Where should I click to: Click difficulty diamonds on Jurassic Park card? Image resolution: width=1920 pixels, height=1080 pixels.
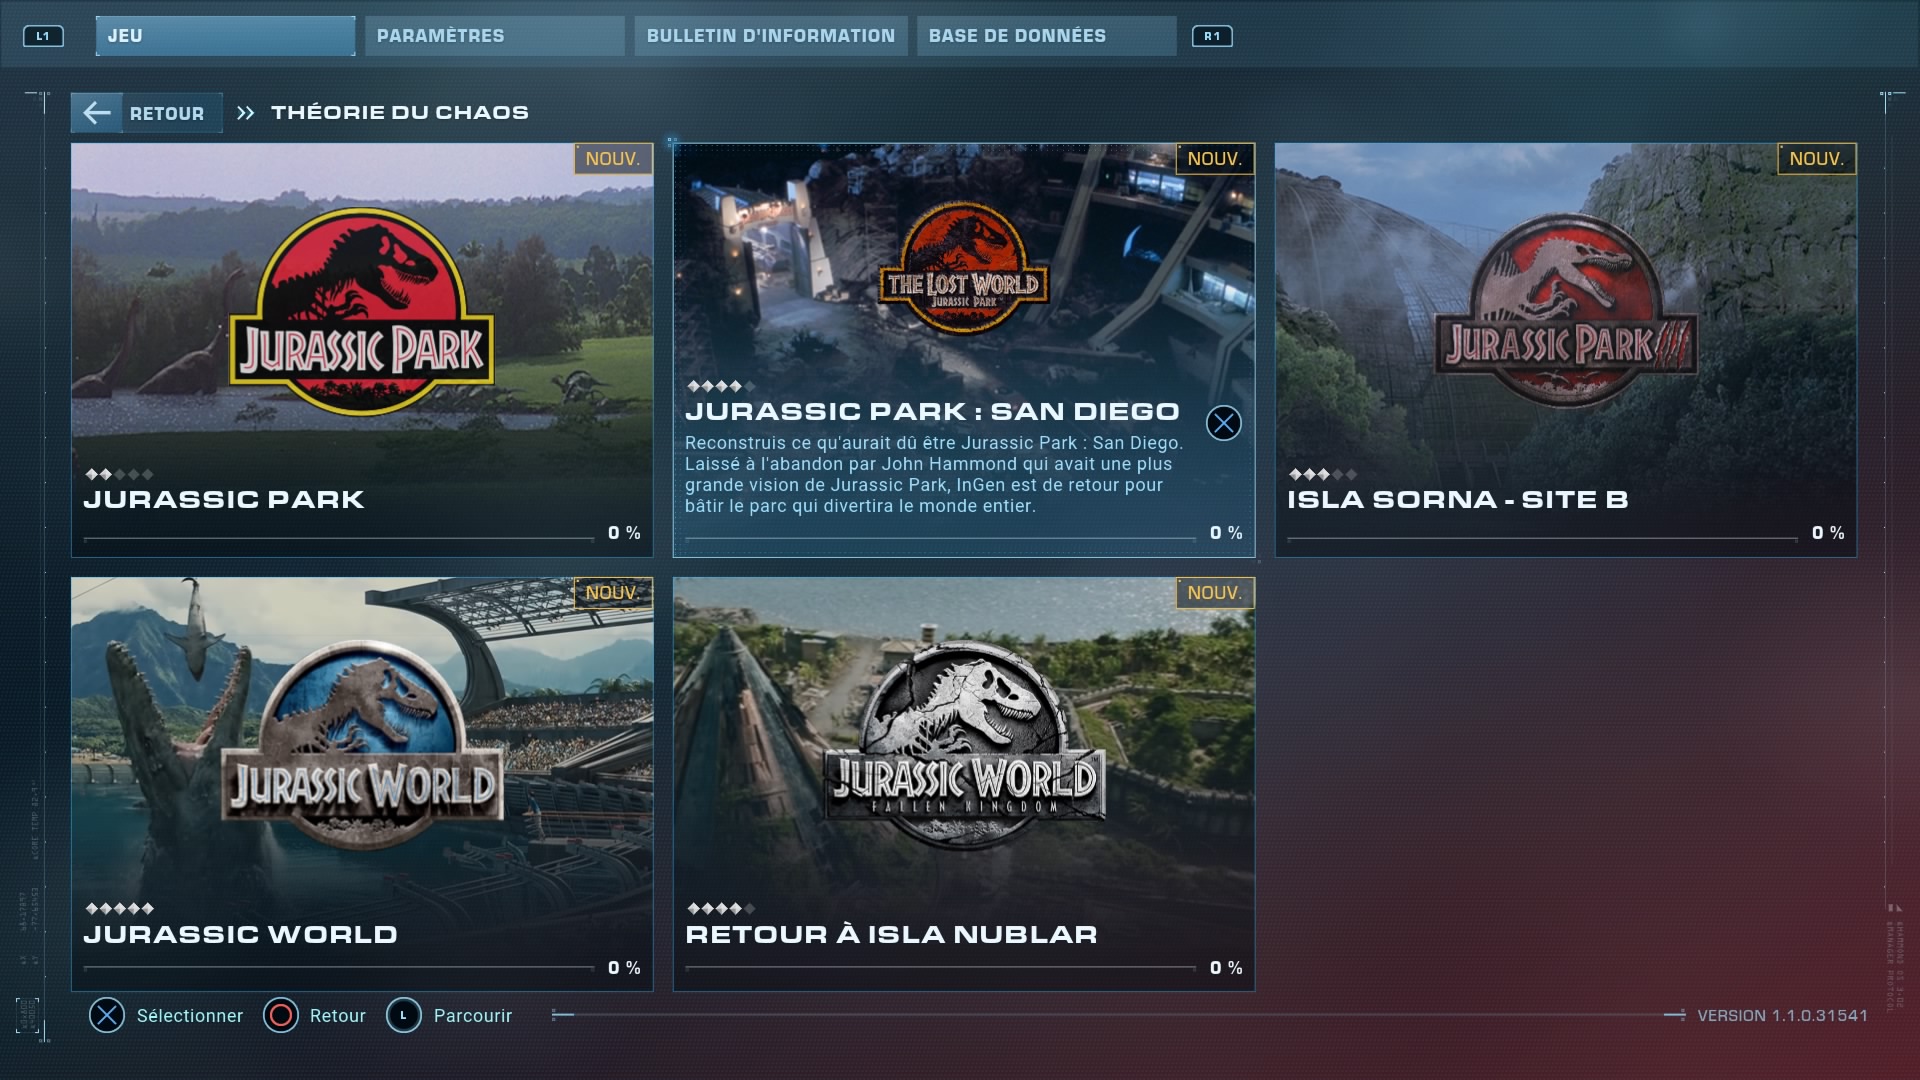pos(119,474)
